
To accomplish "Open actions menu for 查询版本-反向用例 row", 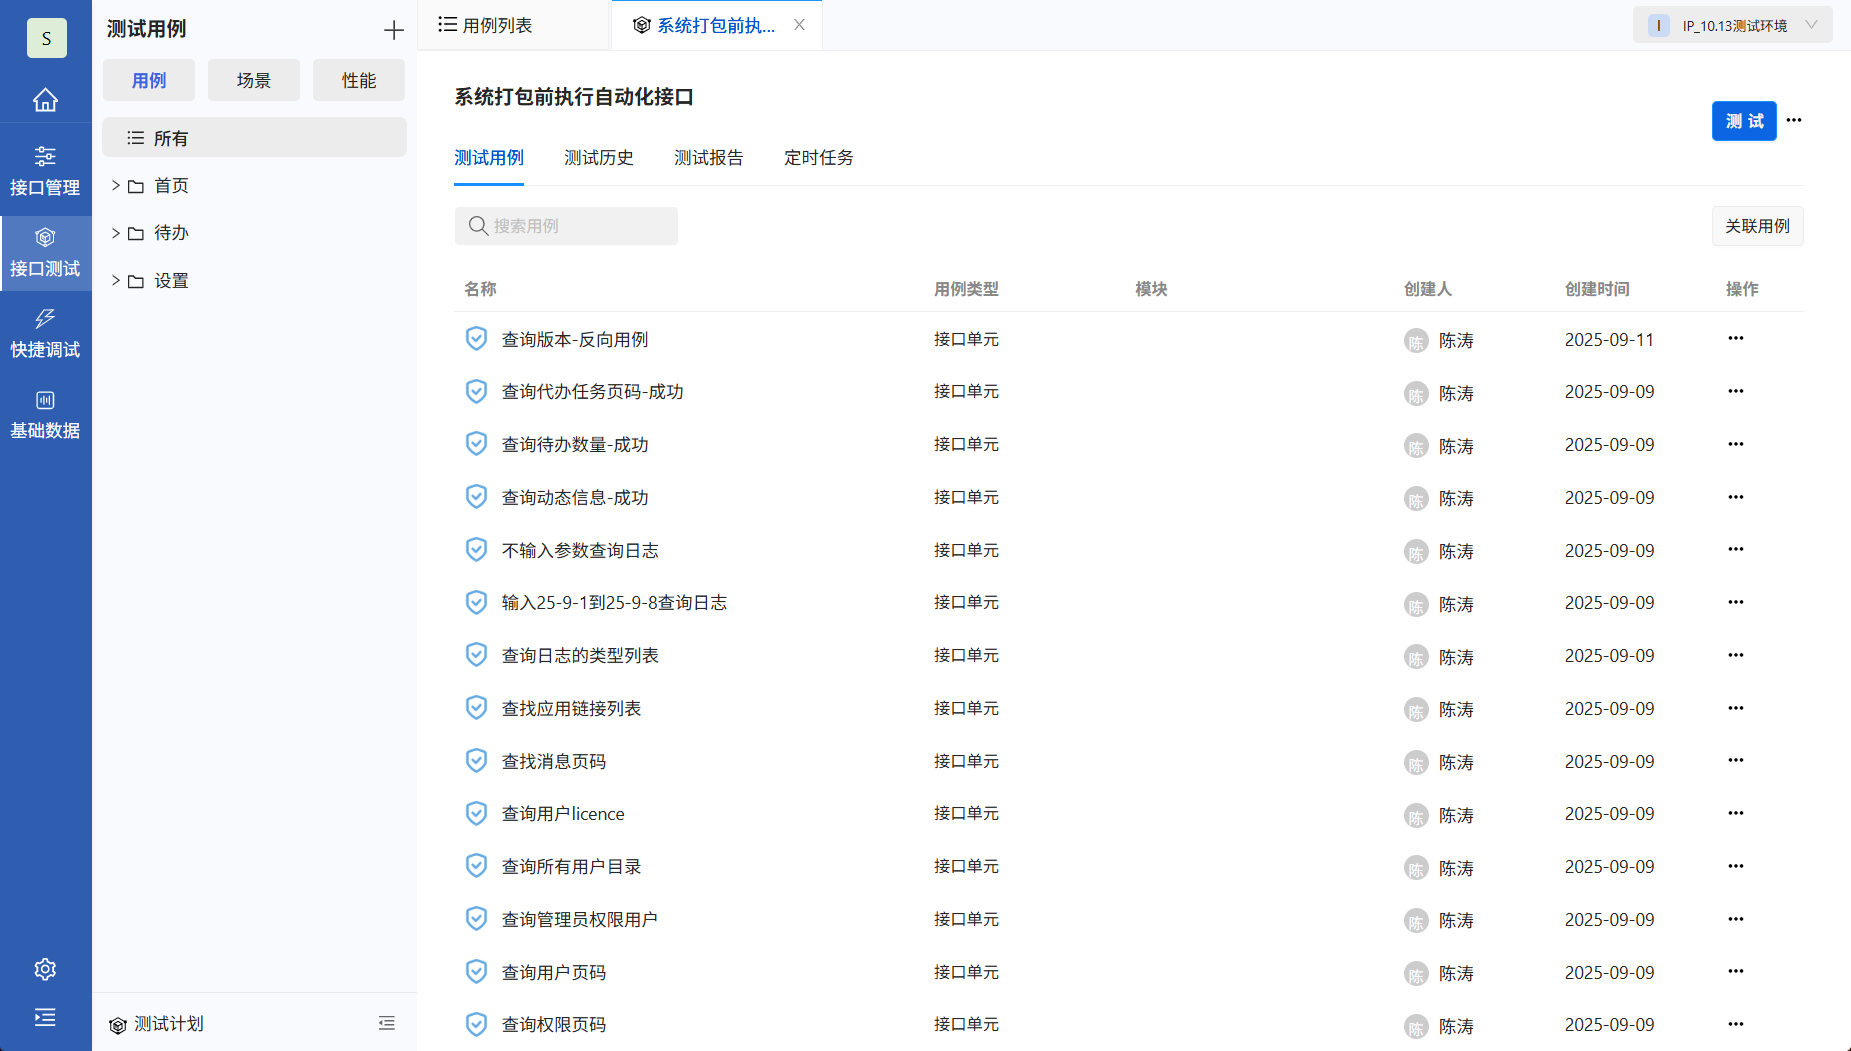I will (1734, 339).
